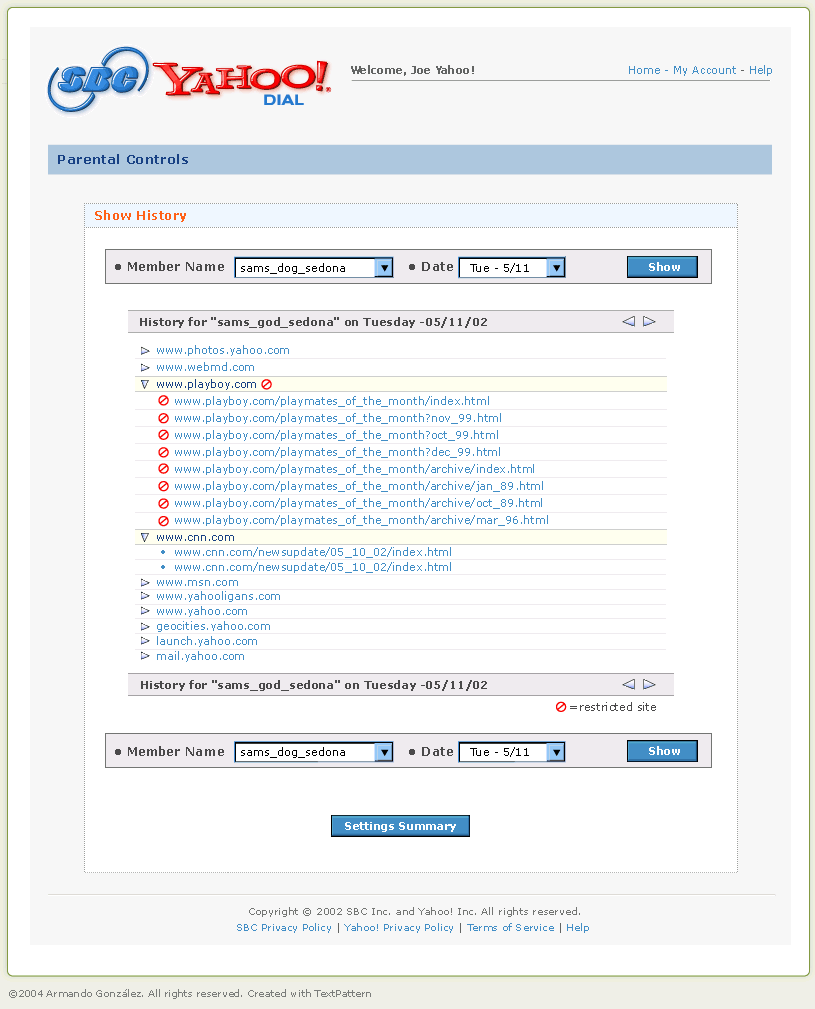Click the forward arrow on the bottom history header
This screenshot has height=1009, width=815.
coord(649,684)
